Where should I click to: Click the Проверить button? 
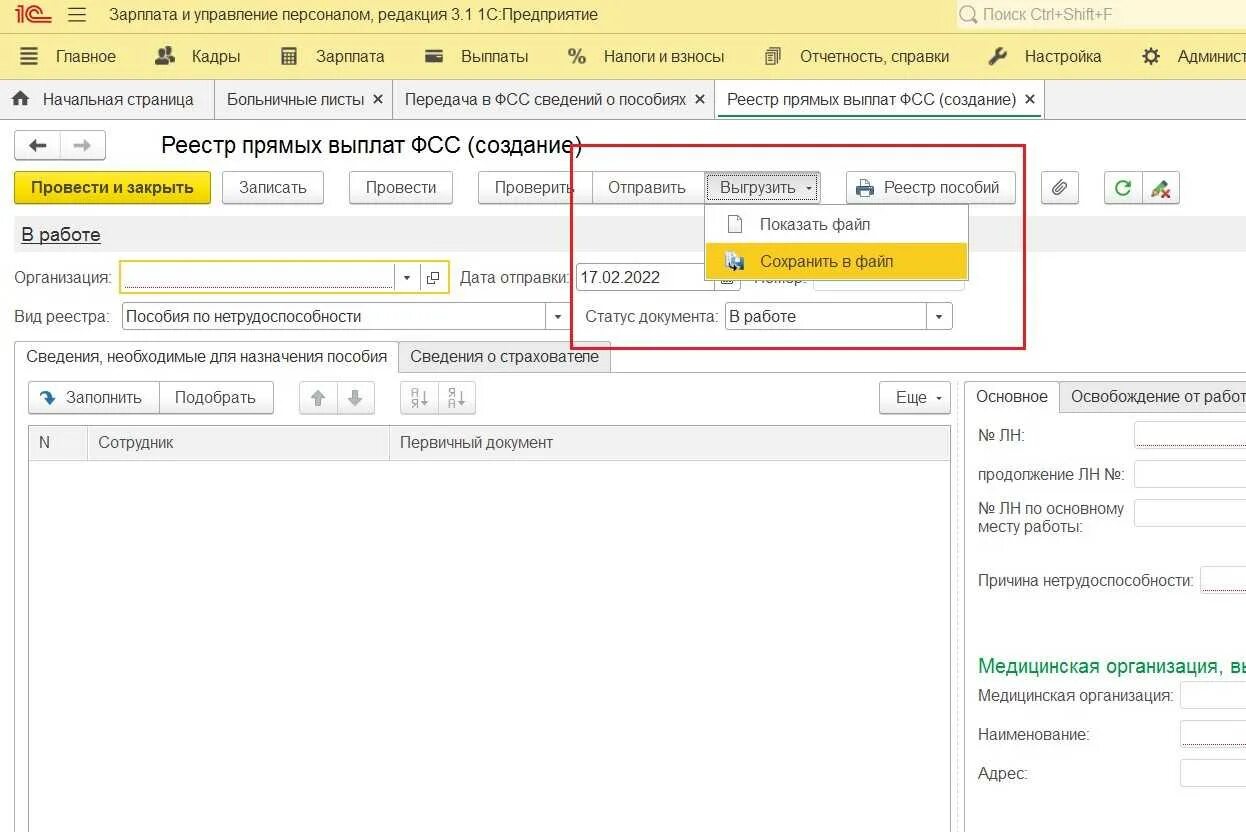[x=534, y=187]
